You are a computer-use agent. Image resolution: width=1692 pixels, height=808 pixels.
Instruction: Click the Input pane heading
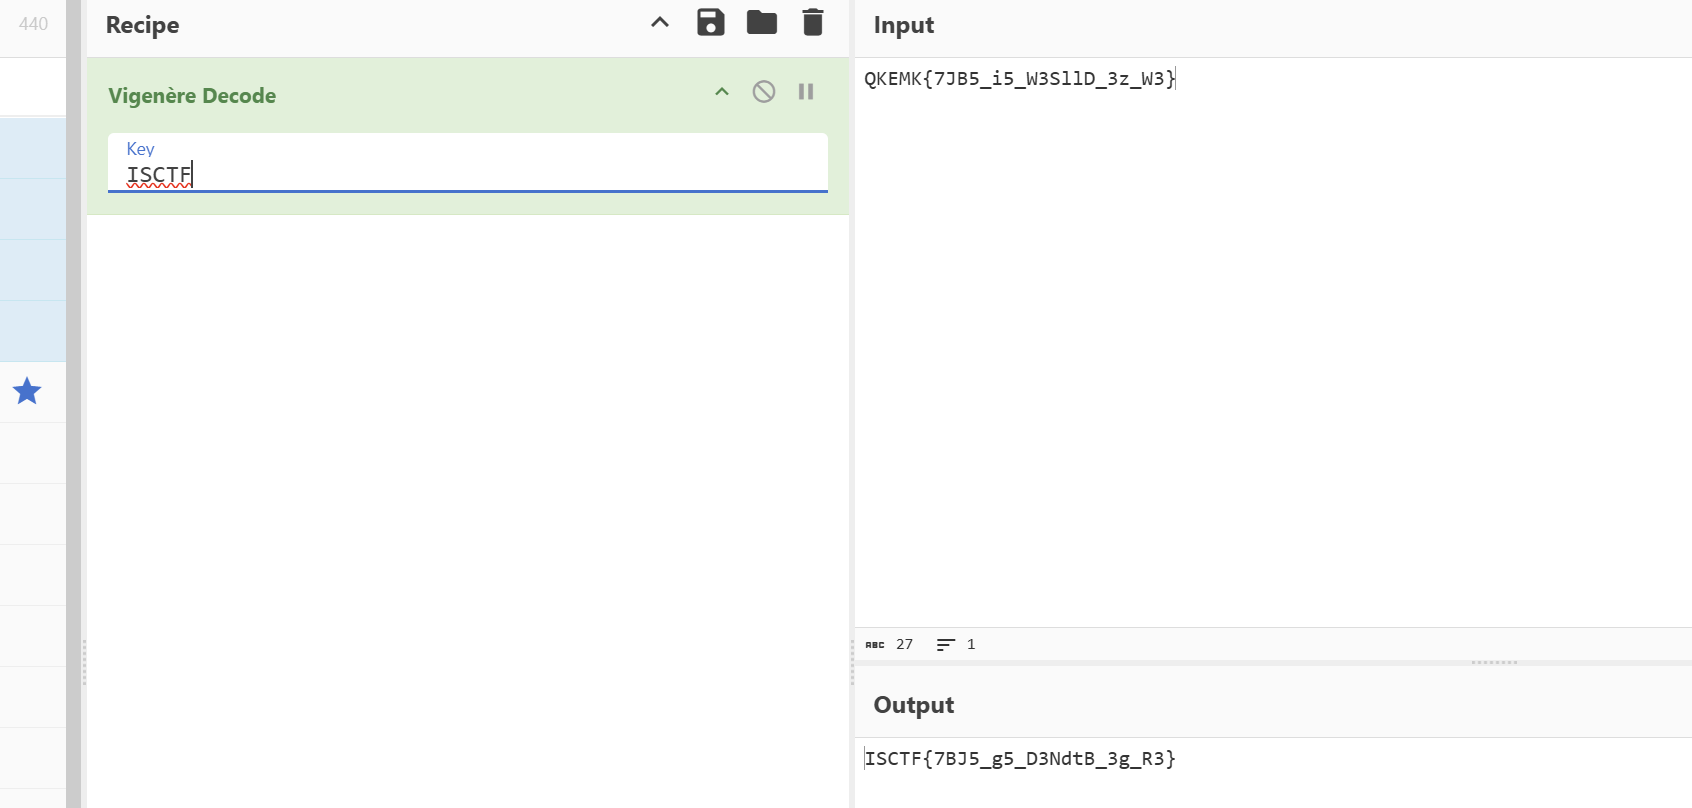904,25
